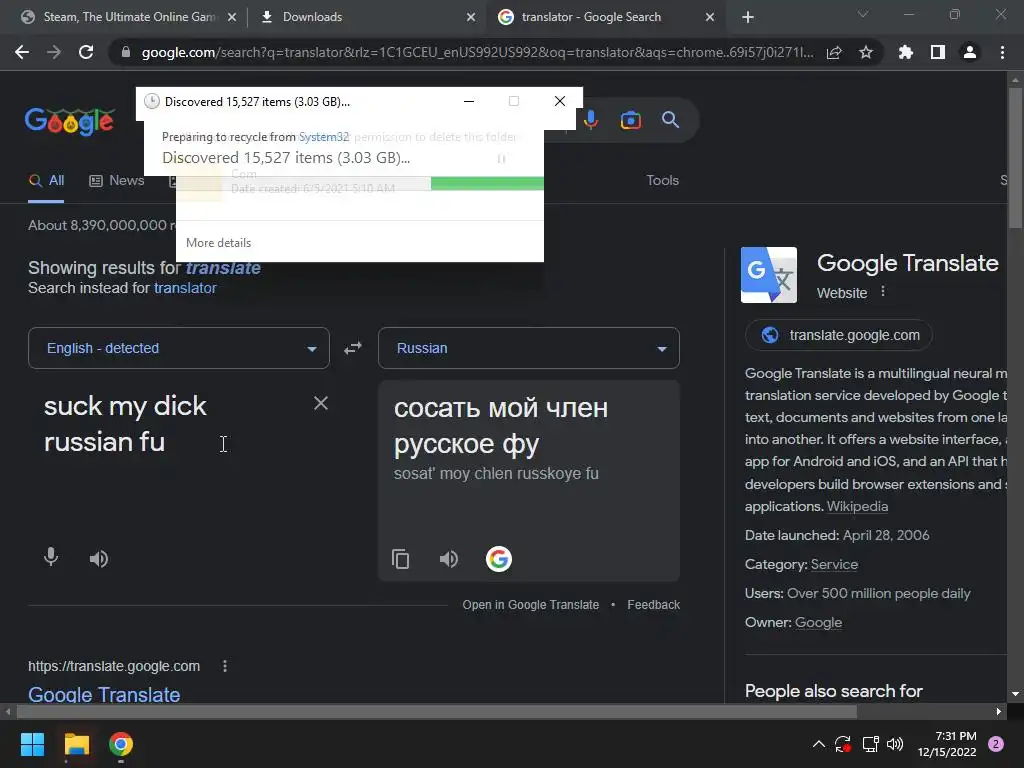Click the round Google G button
Viewport: 1024px width, 768px height.
tap(498, 559)
